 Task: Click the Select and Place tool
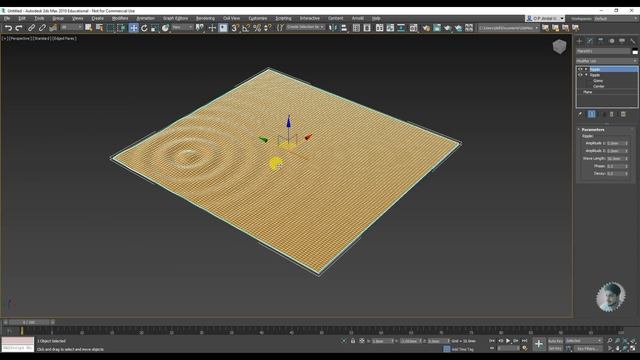click(165, 28)
